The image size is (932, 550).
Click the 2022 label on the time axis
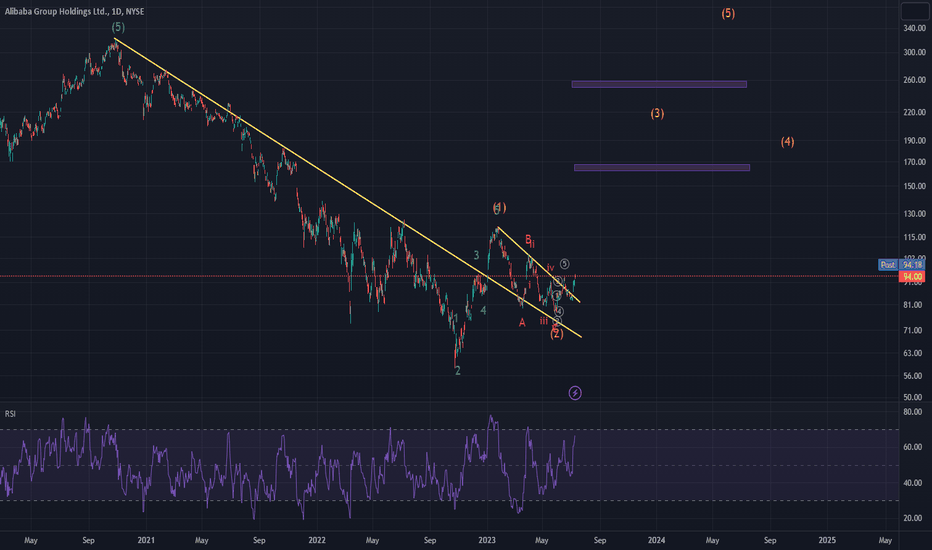tap(317, 540)
